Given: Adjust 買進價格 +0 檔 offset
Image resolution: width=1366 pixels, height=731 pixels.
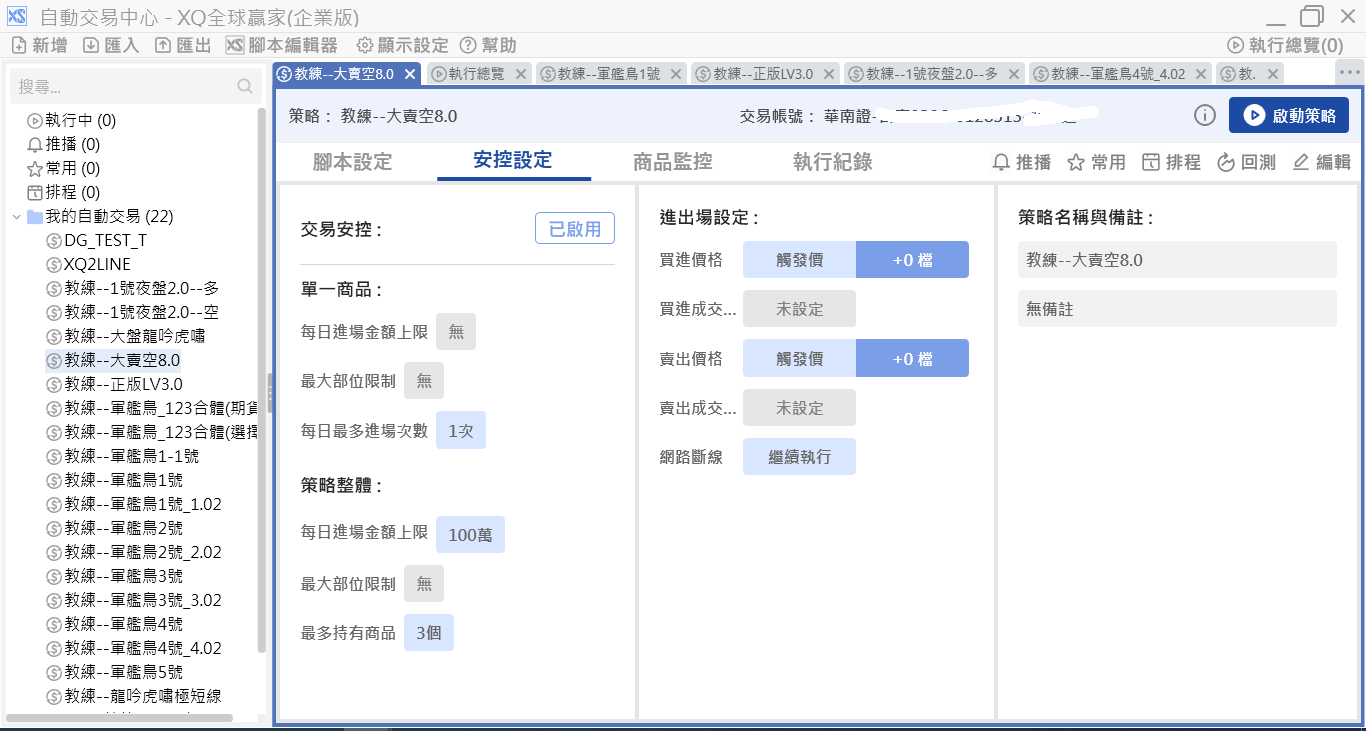Looking at the screenshot, I should tap(912, 260).
